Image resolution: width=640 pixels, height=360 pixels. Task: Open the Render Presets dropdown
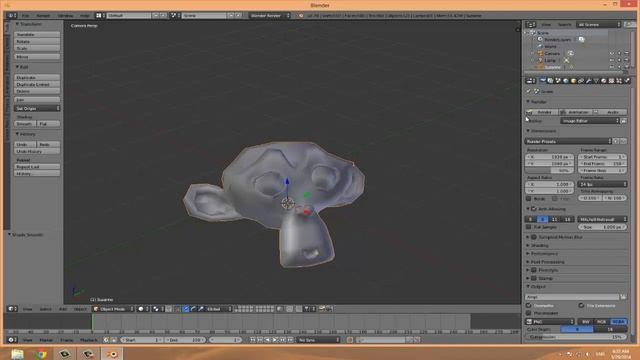point(568,141)
